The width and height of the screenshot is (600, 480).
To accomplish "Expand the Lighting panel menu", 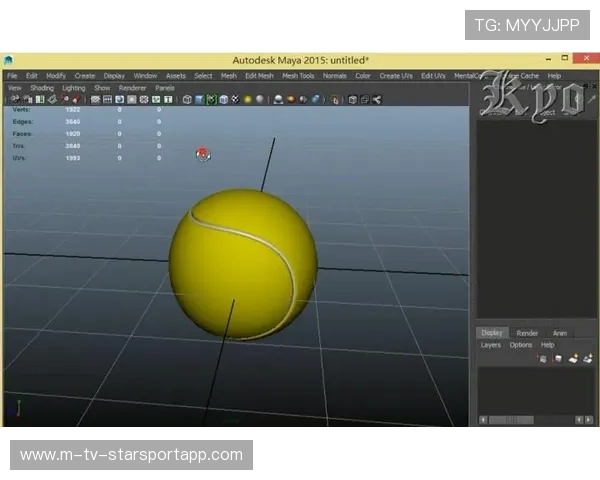I will click(74, 88).
